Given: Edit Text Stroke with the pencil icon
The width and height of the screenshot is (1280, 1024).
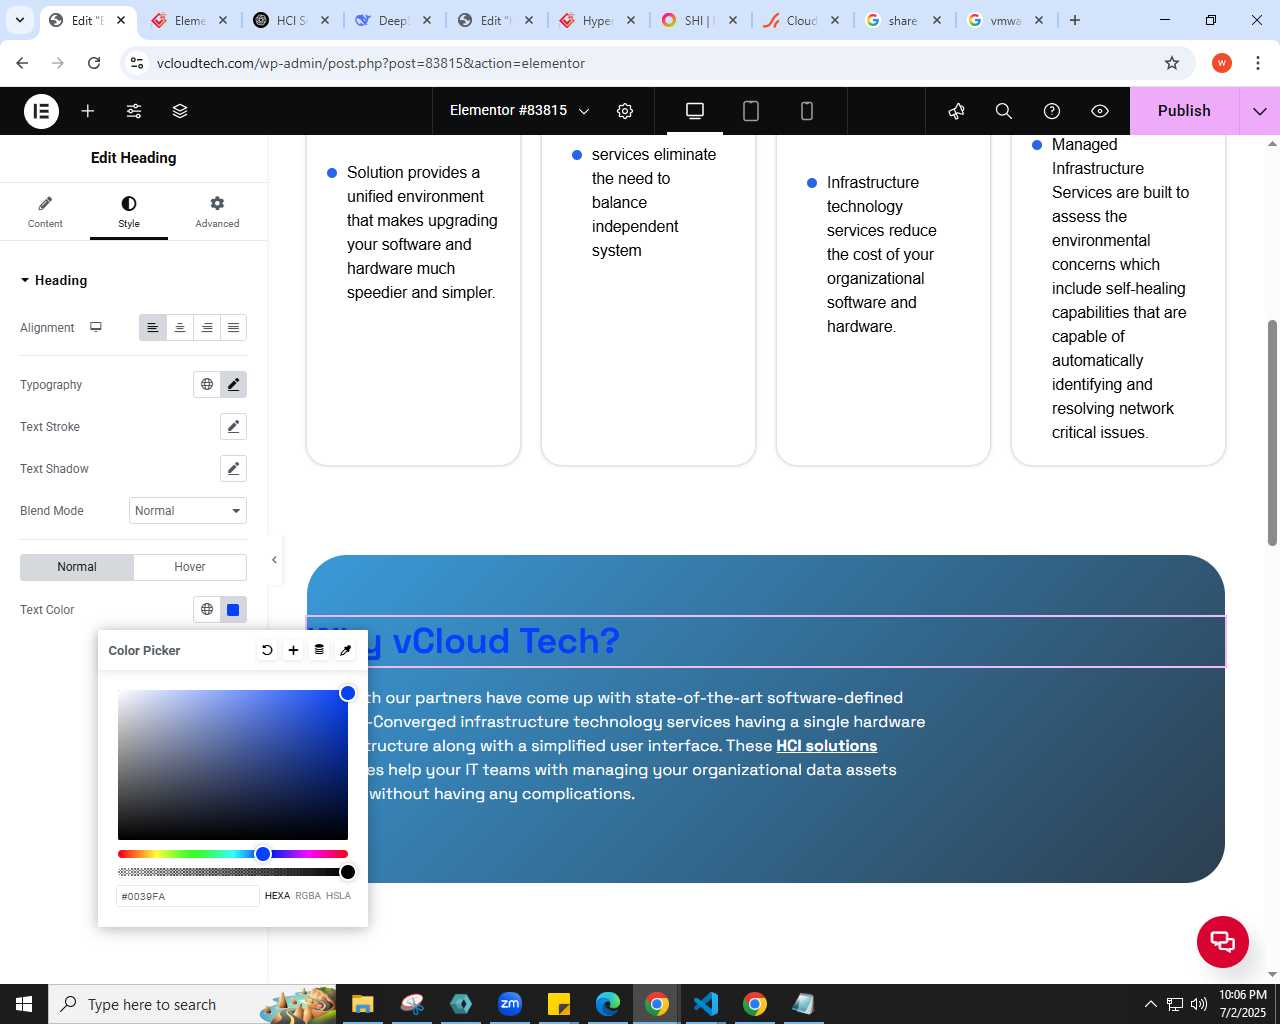Looking at the screenshot, I should pos(233,426).
